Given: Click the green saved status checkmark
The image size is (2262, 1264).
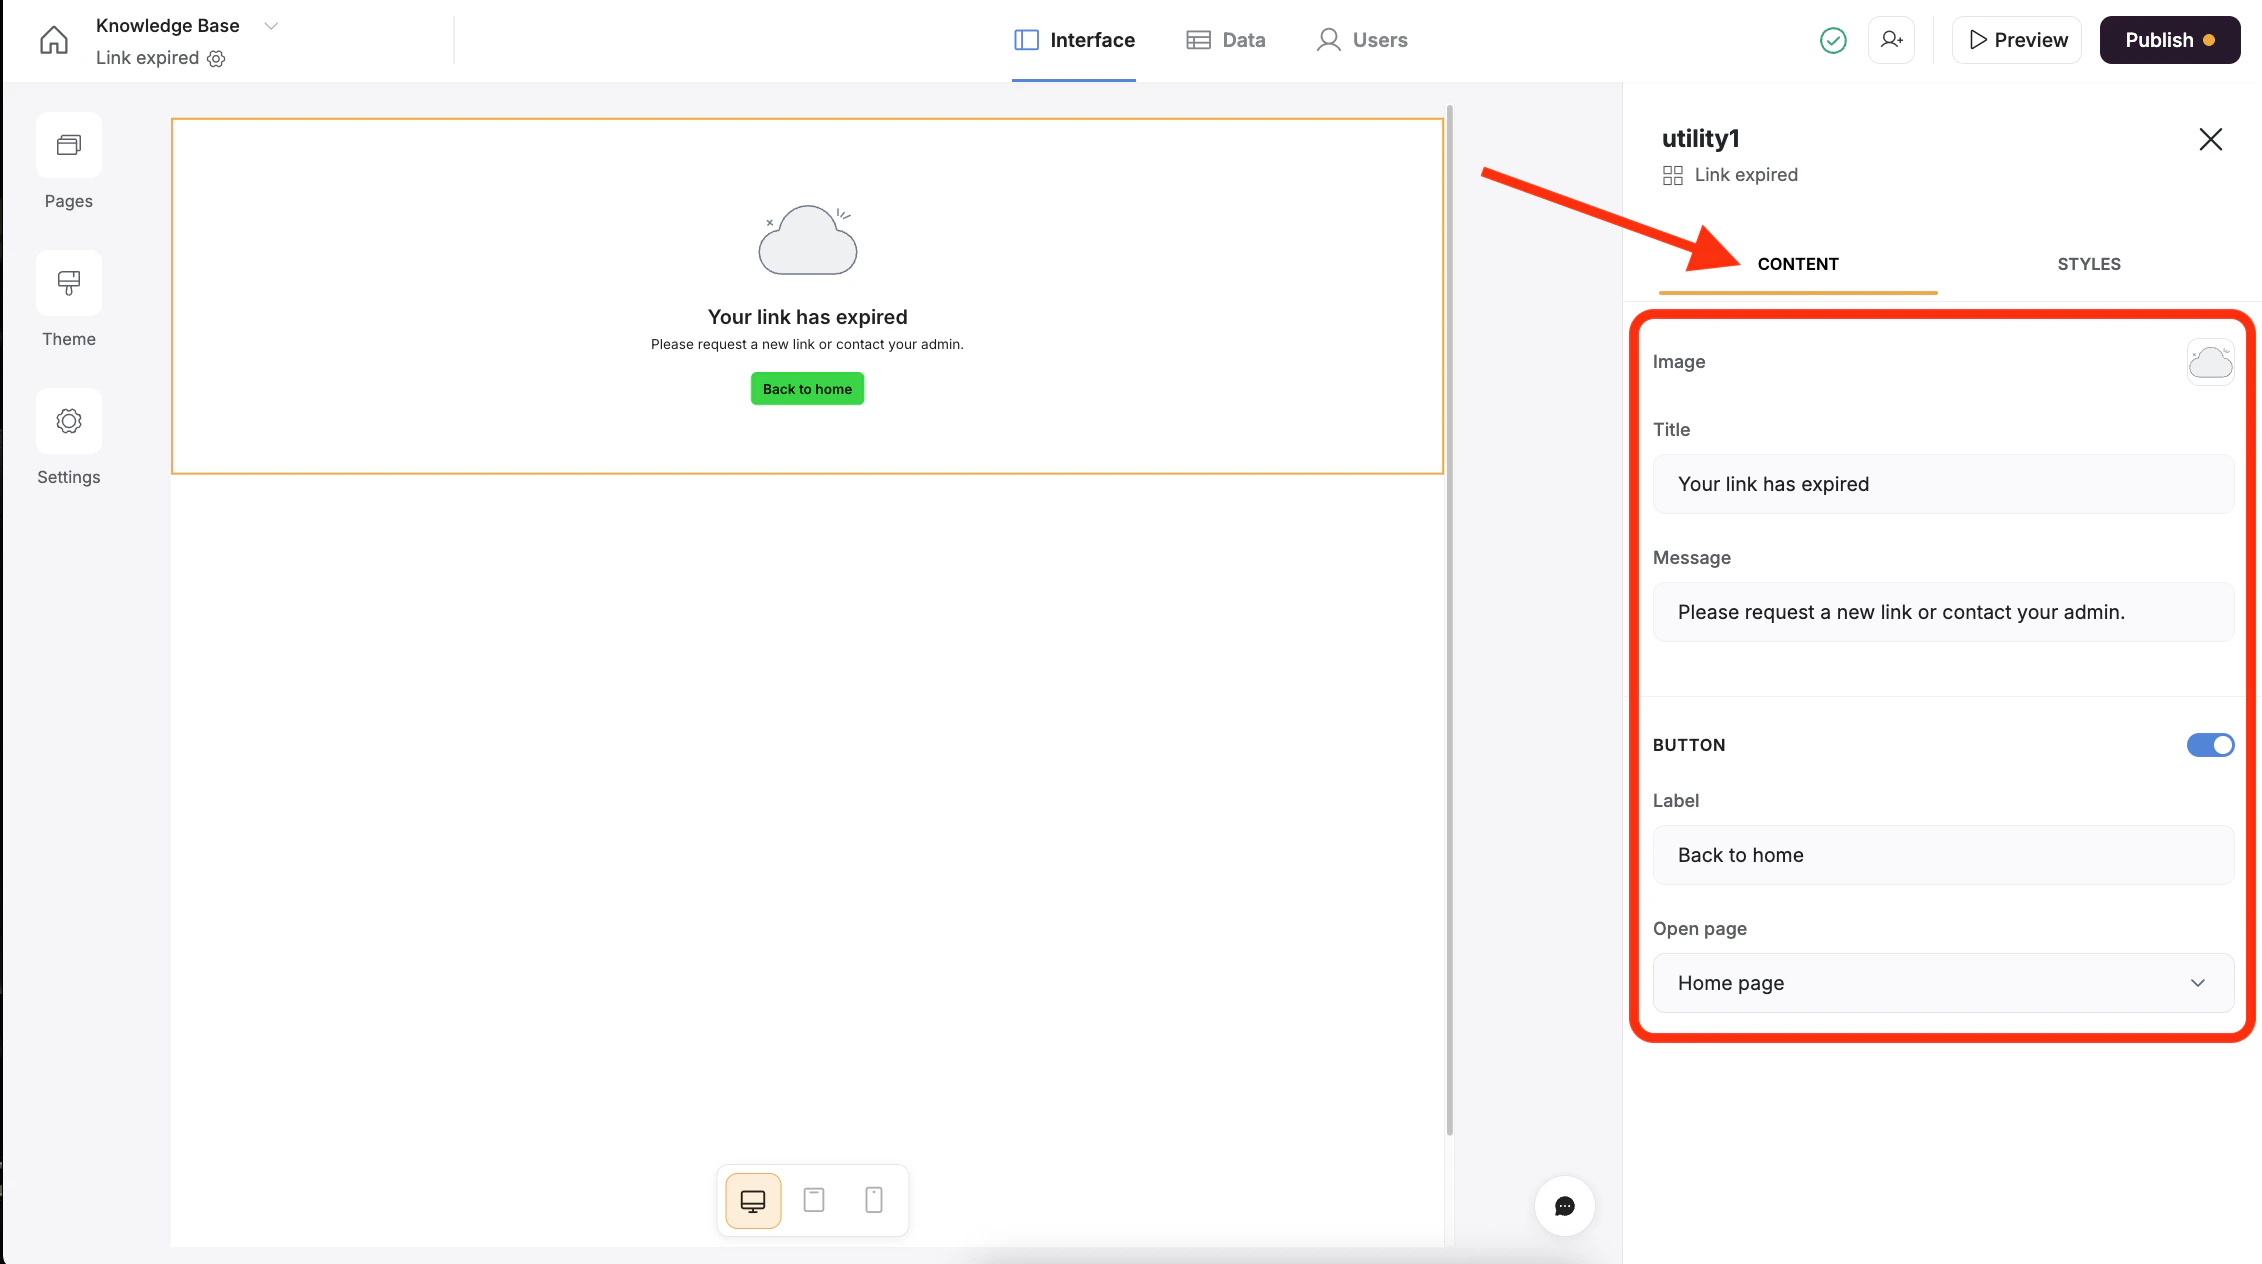Looking at the screenshot, I should (1833, 40).
